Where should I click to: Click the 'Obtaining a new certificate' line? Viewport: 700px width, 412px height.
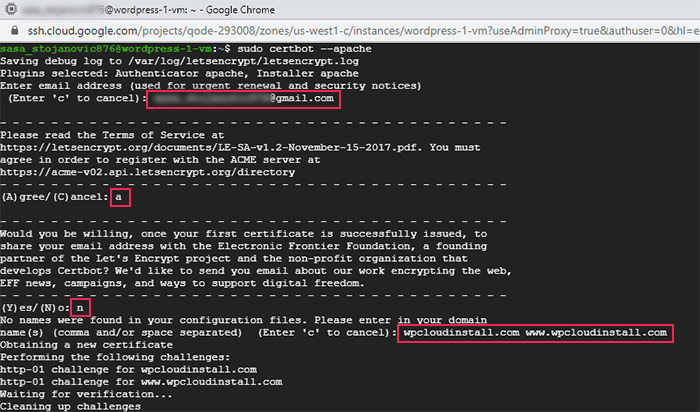(87, 345)
